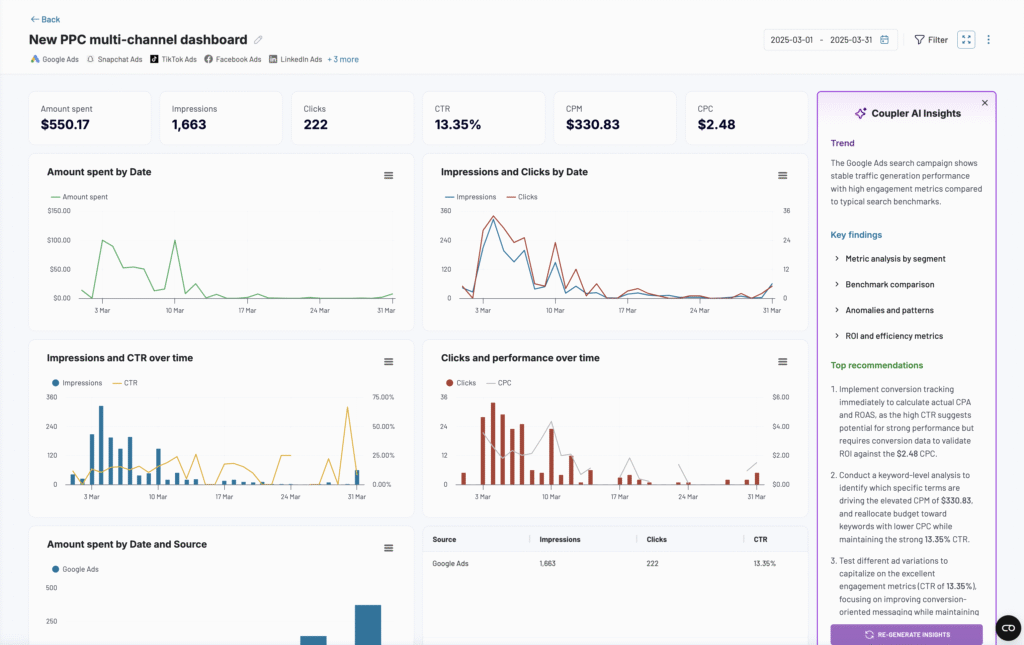The image size is (1024, 645).
Task: Toggle CPC legend in Clicks and performance chart
Action: point(499,383)
